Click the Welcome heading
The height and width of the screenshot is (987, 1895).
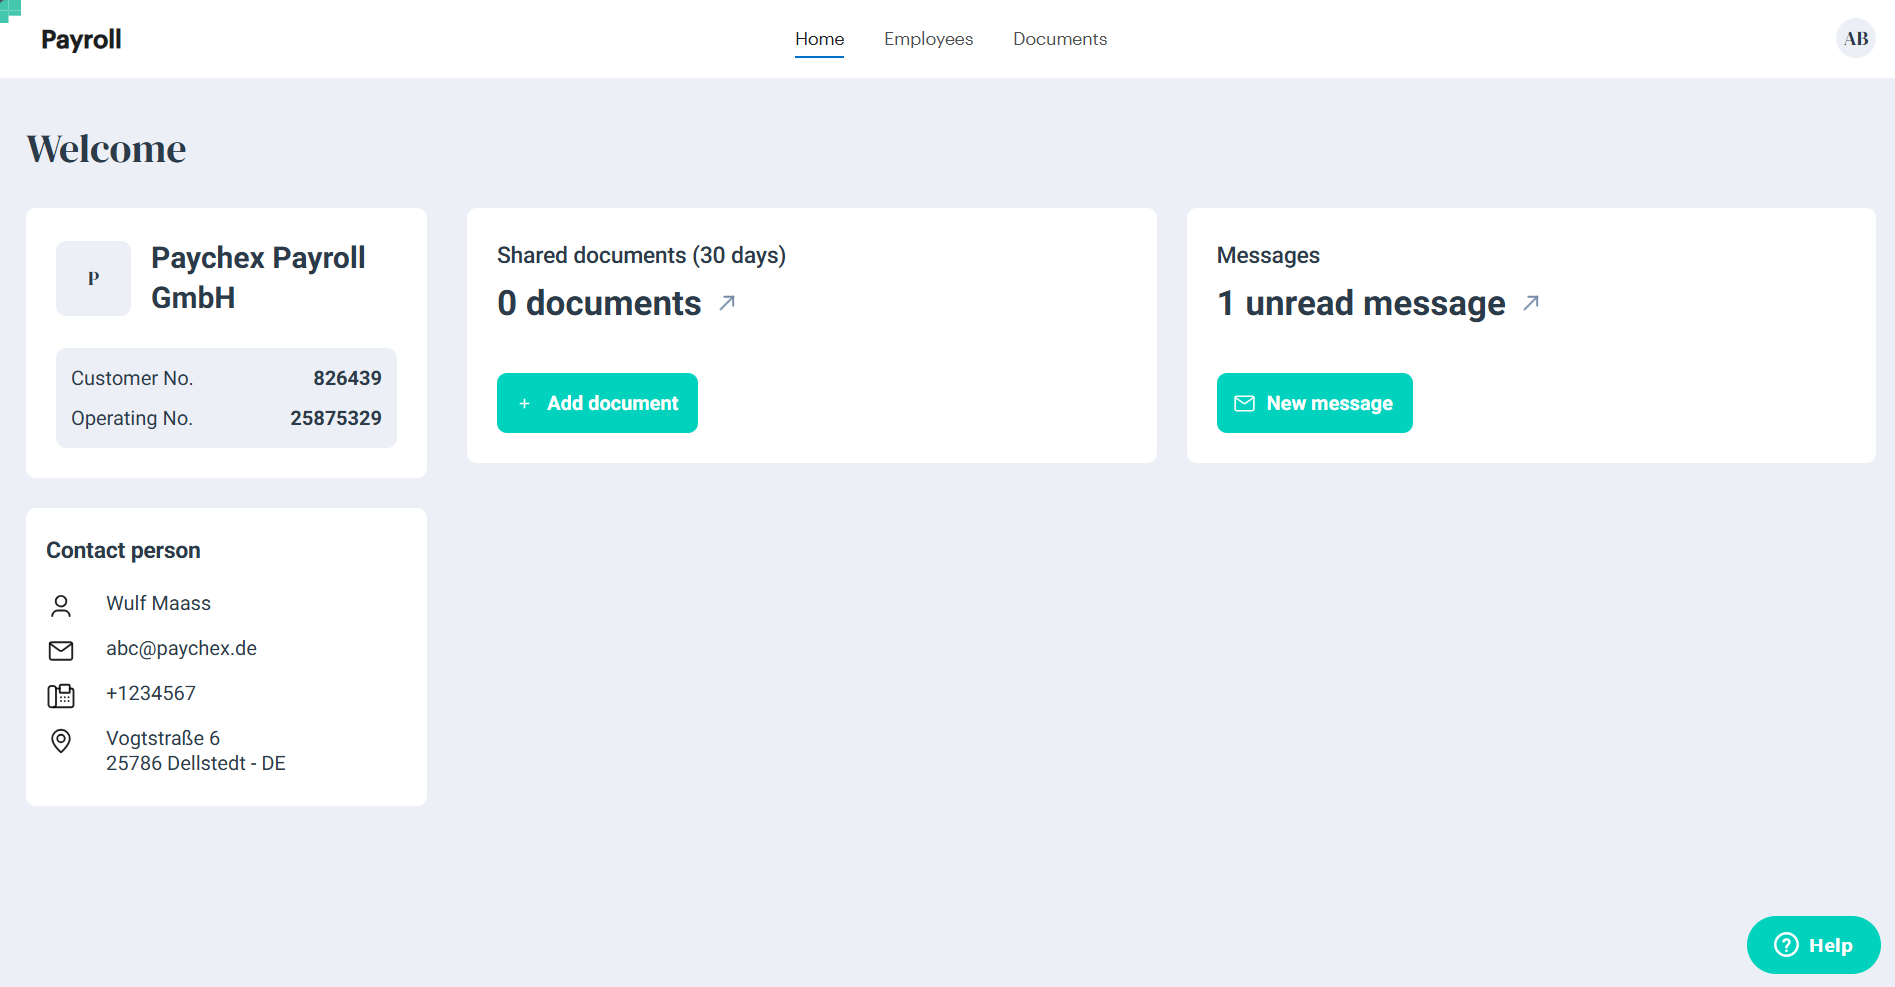pos(106,149)
